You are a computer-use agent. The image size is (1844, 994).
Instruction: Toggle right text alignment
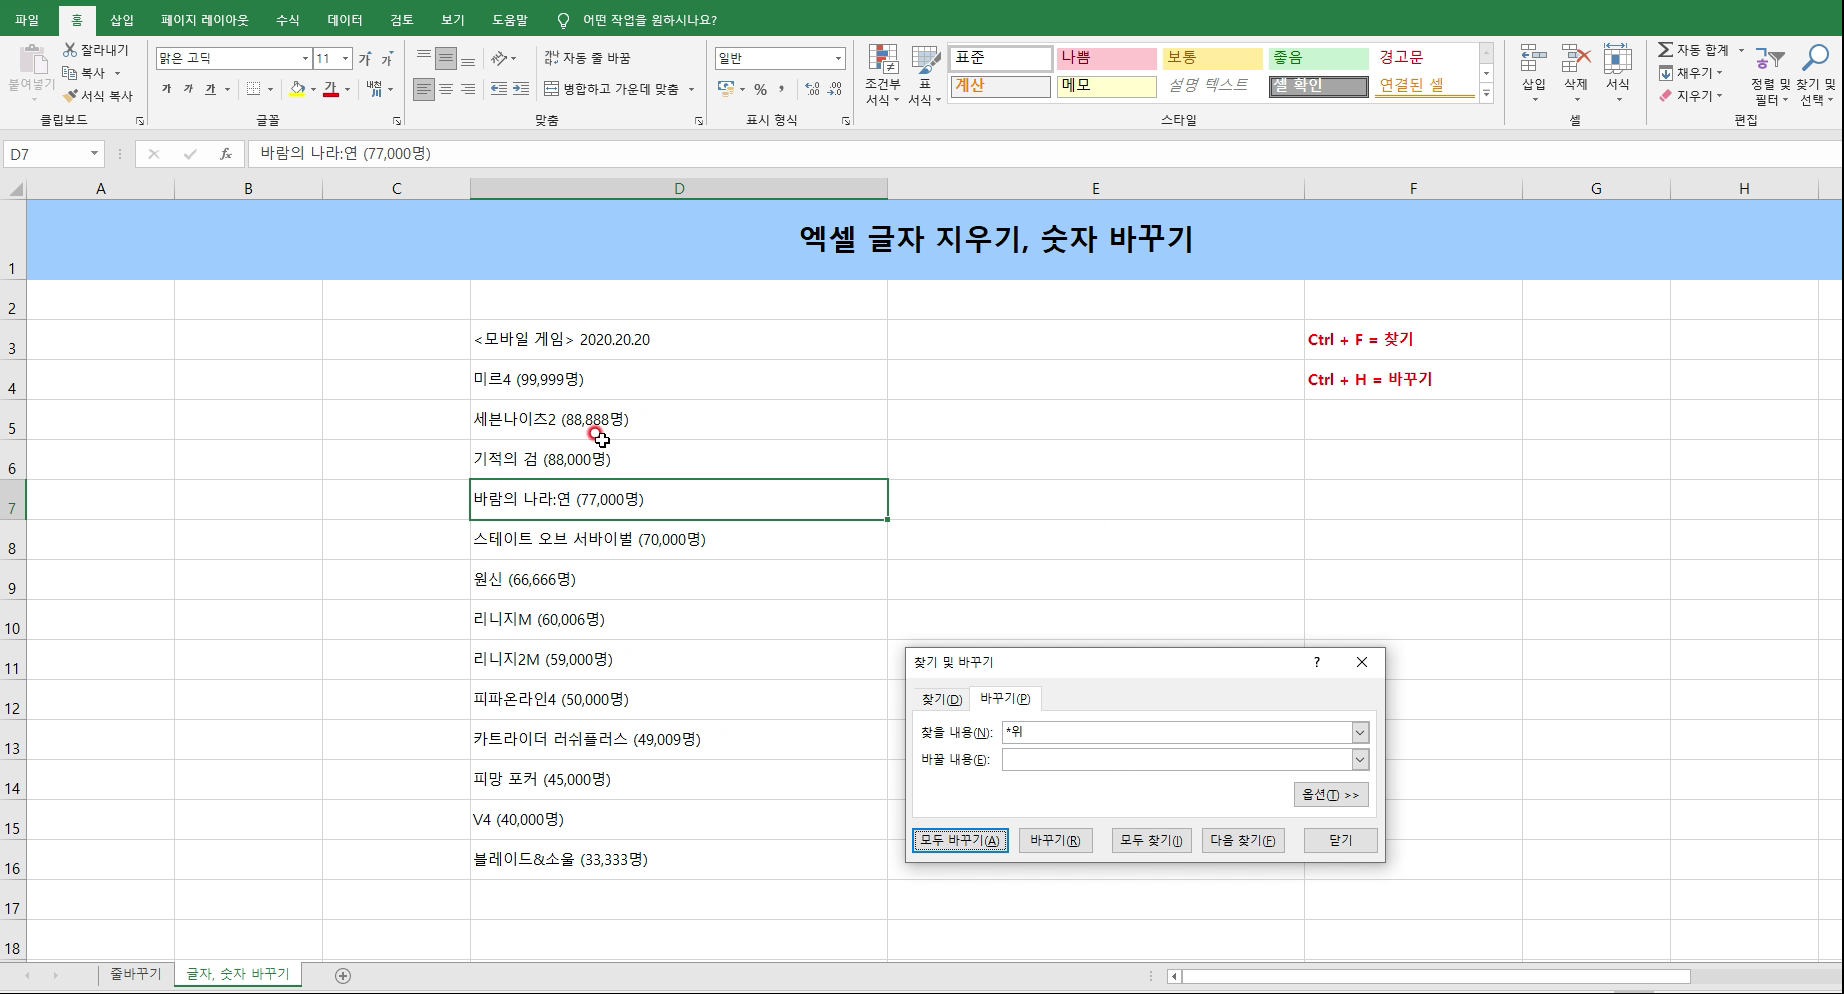[x=468, y=89]
